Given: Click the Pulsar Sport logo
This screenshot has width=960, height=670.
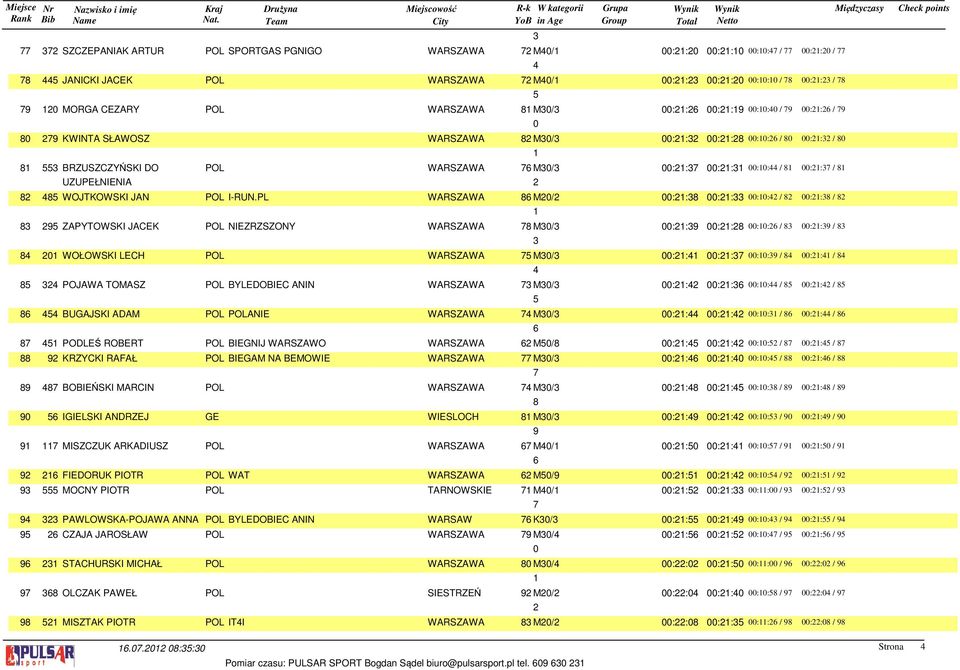Looking at the screenshot, I should click(x=40, y=655).
